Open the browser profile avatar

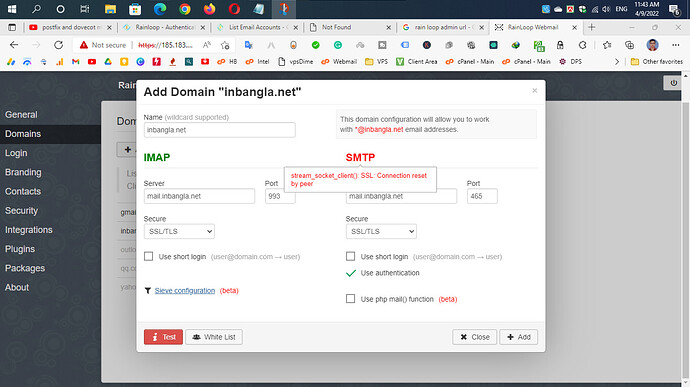pos(653,45)
